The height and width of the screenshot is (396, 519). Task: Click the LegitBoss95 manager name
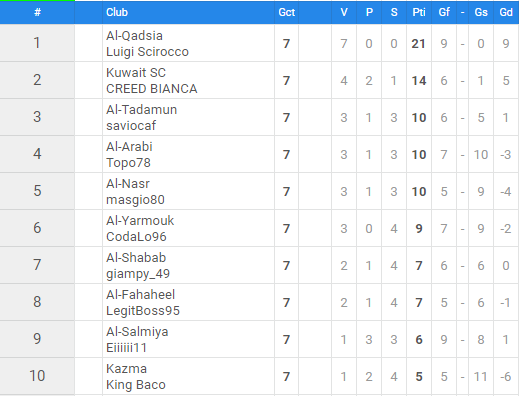(143, 311)
